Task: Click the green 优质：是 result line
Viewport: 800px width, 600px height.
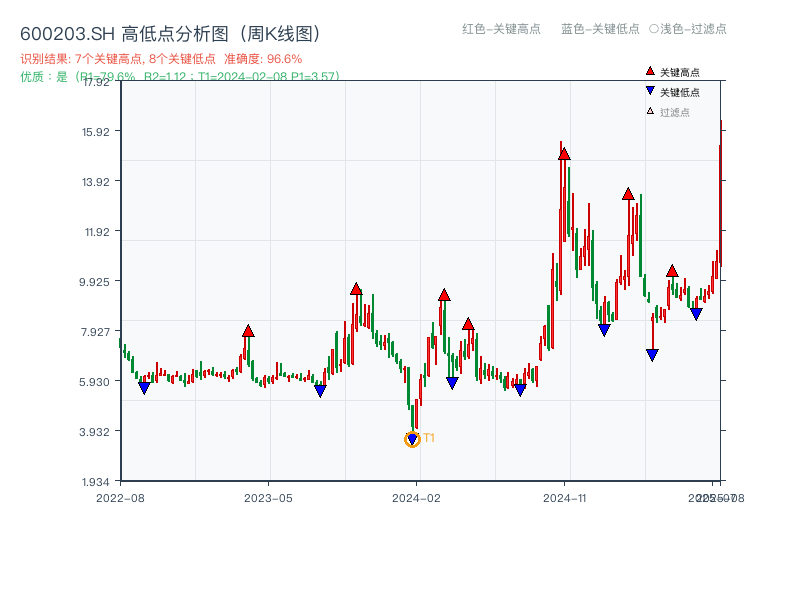Action: tap(180, 77)
